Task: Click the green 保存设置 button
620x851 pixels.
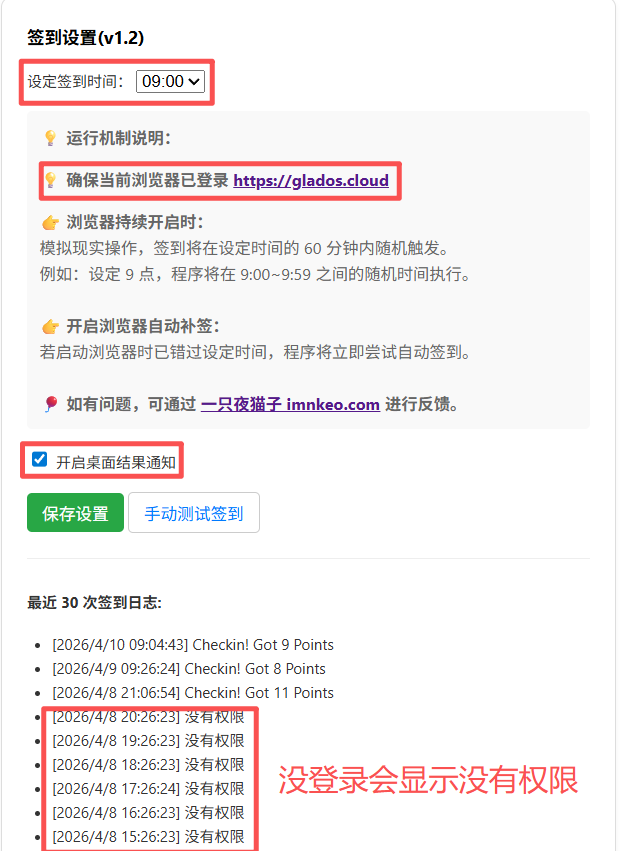Action: coord(75,512)
